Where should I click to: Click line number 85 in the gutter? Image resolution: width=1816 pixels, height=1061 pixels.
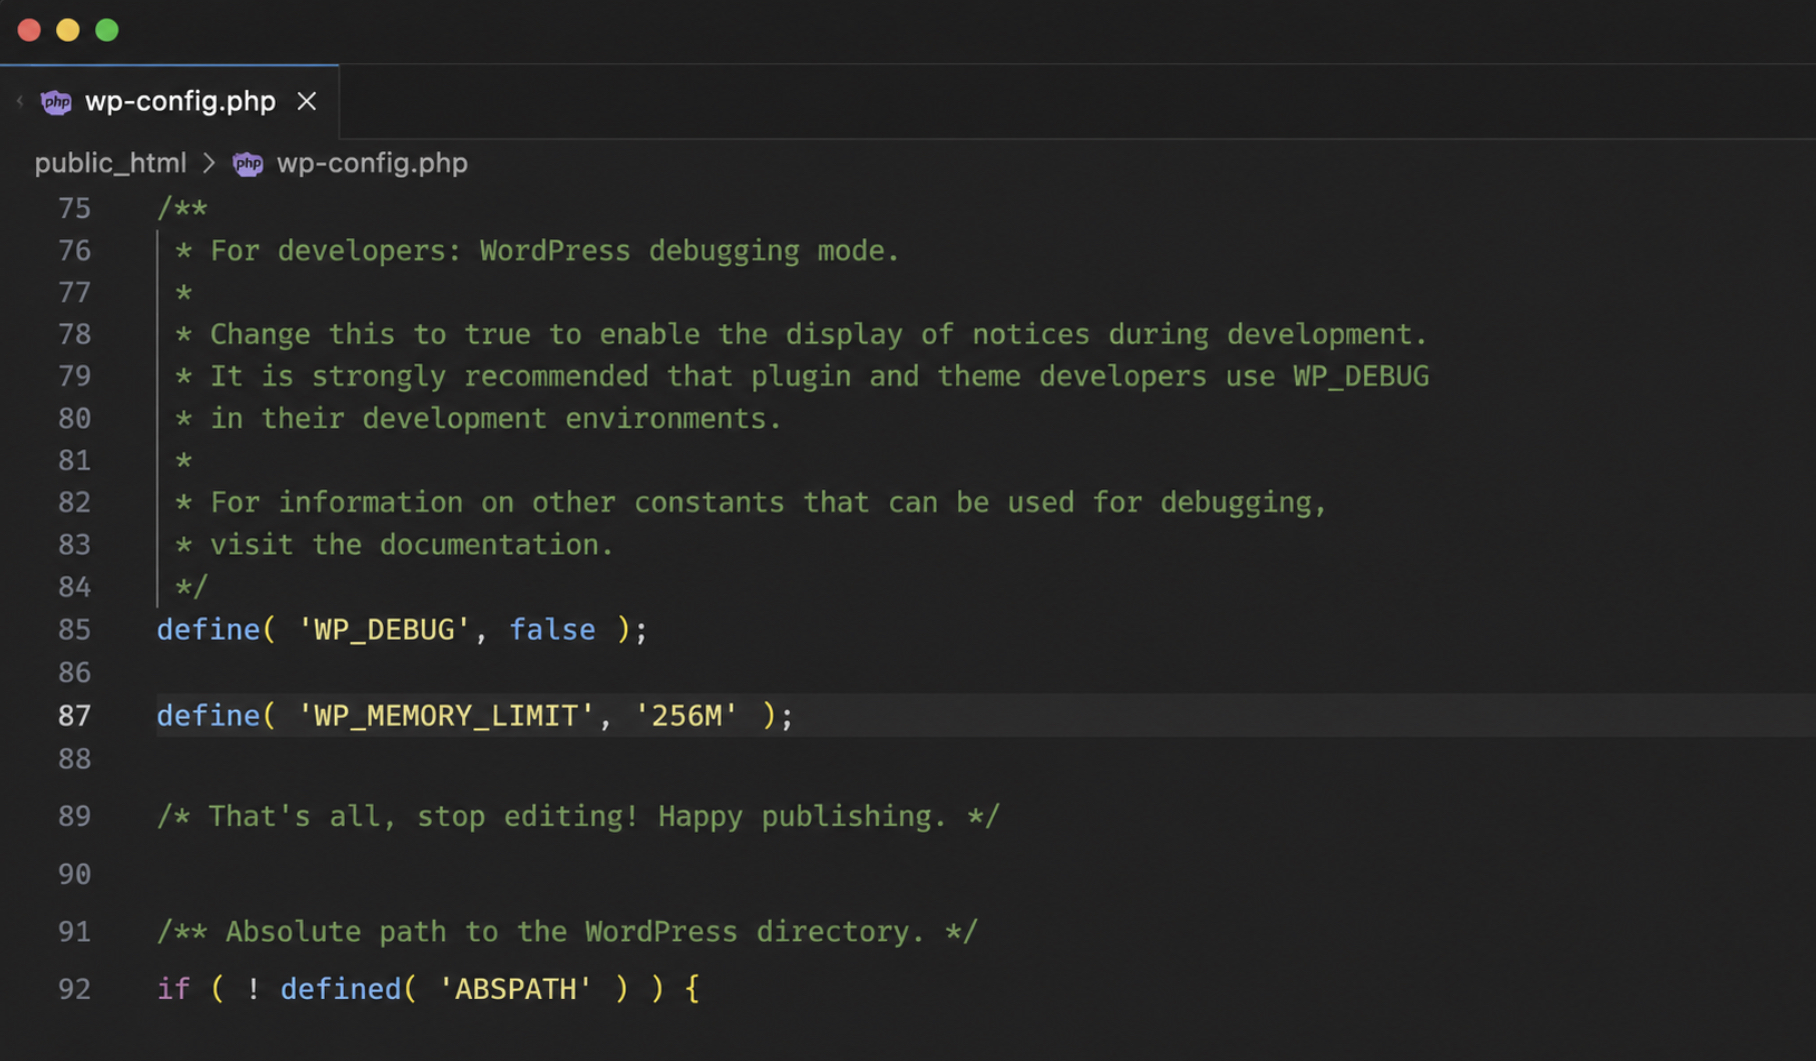click(x=74, y=630)
